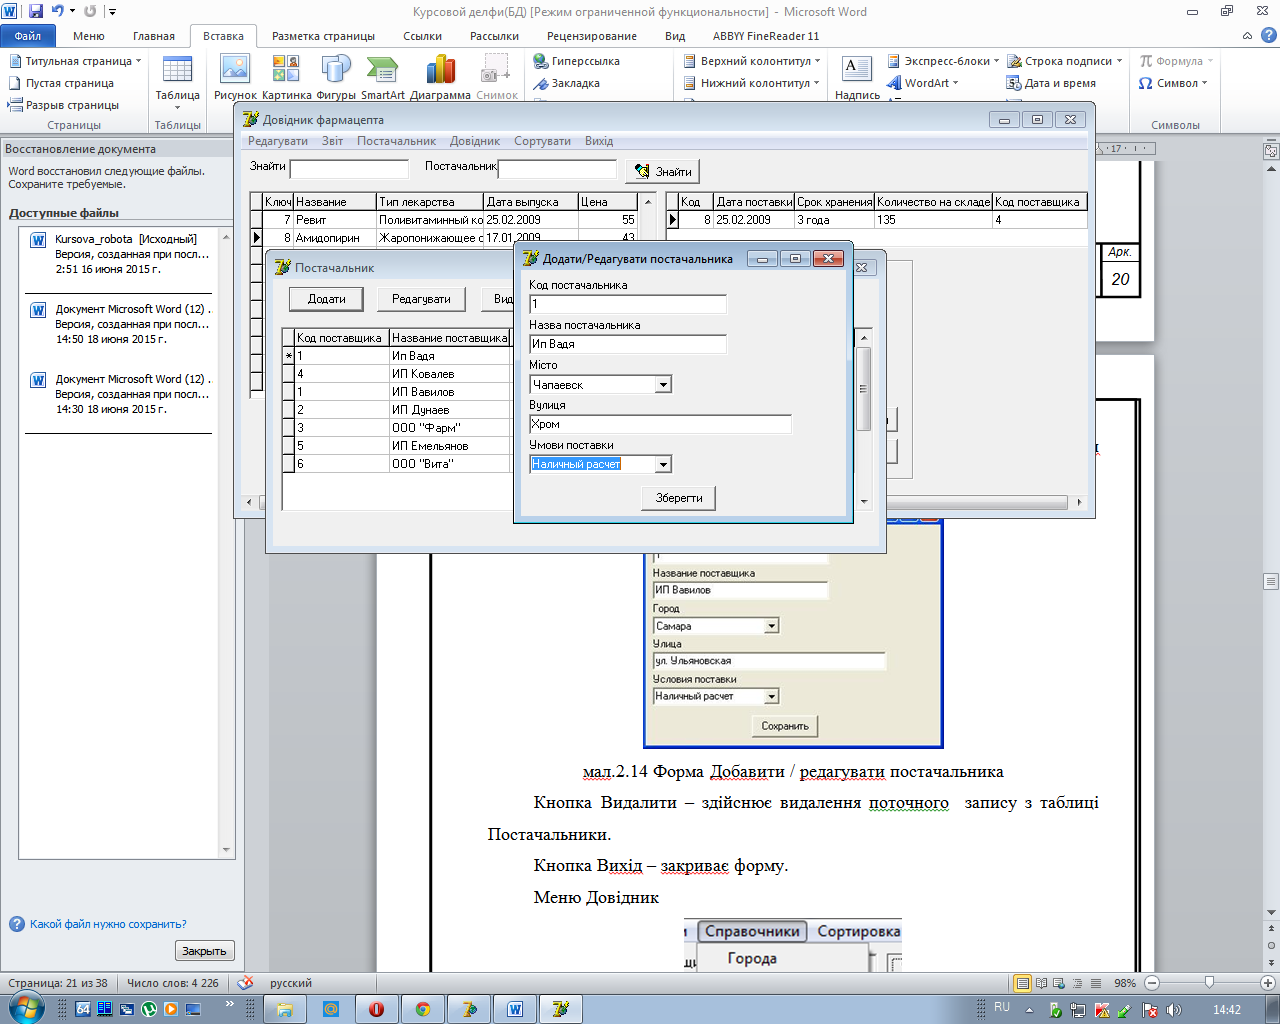Image resolution: width=1280 pixels, height=1024 pixels.
Task: Click the zoom slider in Word status bar
Action: pyautogui.click(x=1209, y=983)
